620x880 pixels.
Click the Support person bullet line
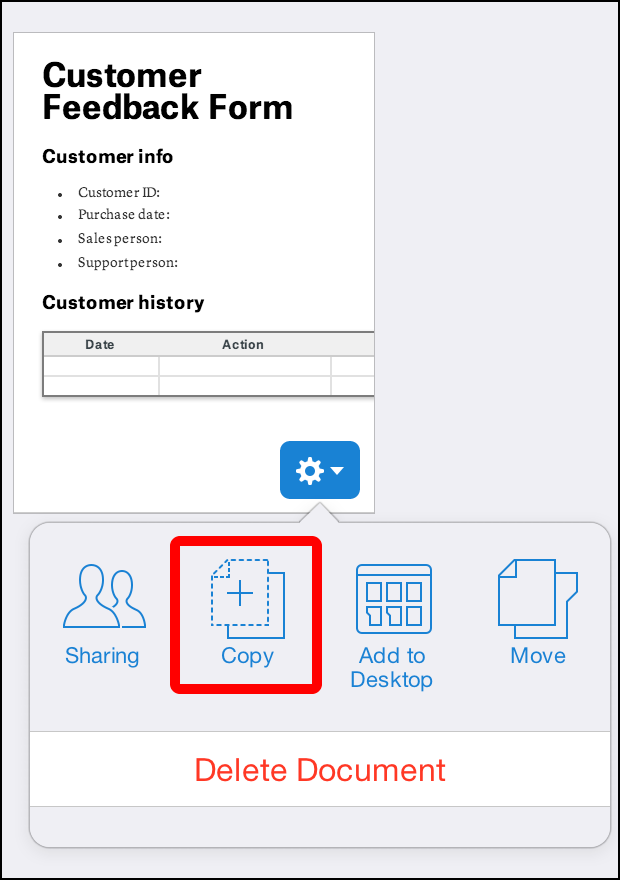point(128,263)
